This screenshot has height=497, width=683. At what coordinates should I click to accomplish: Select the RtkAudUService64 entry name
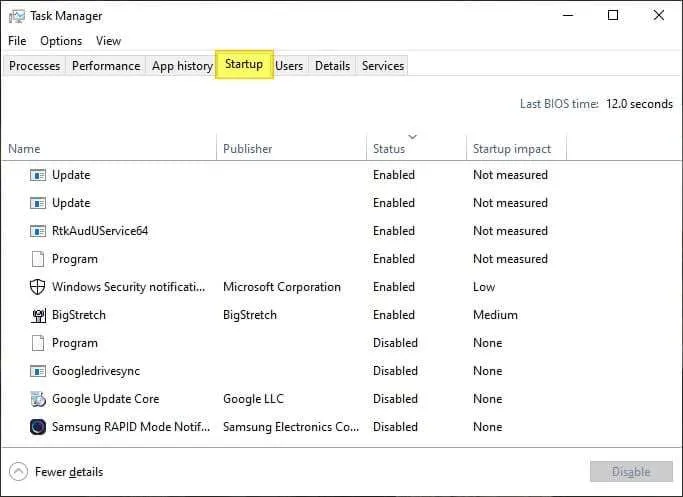tap(100, 231)
